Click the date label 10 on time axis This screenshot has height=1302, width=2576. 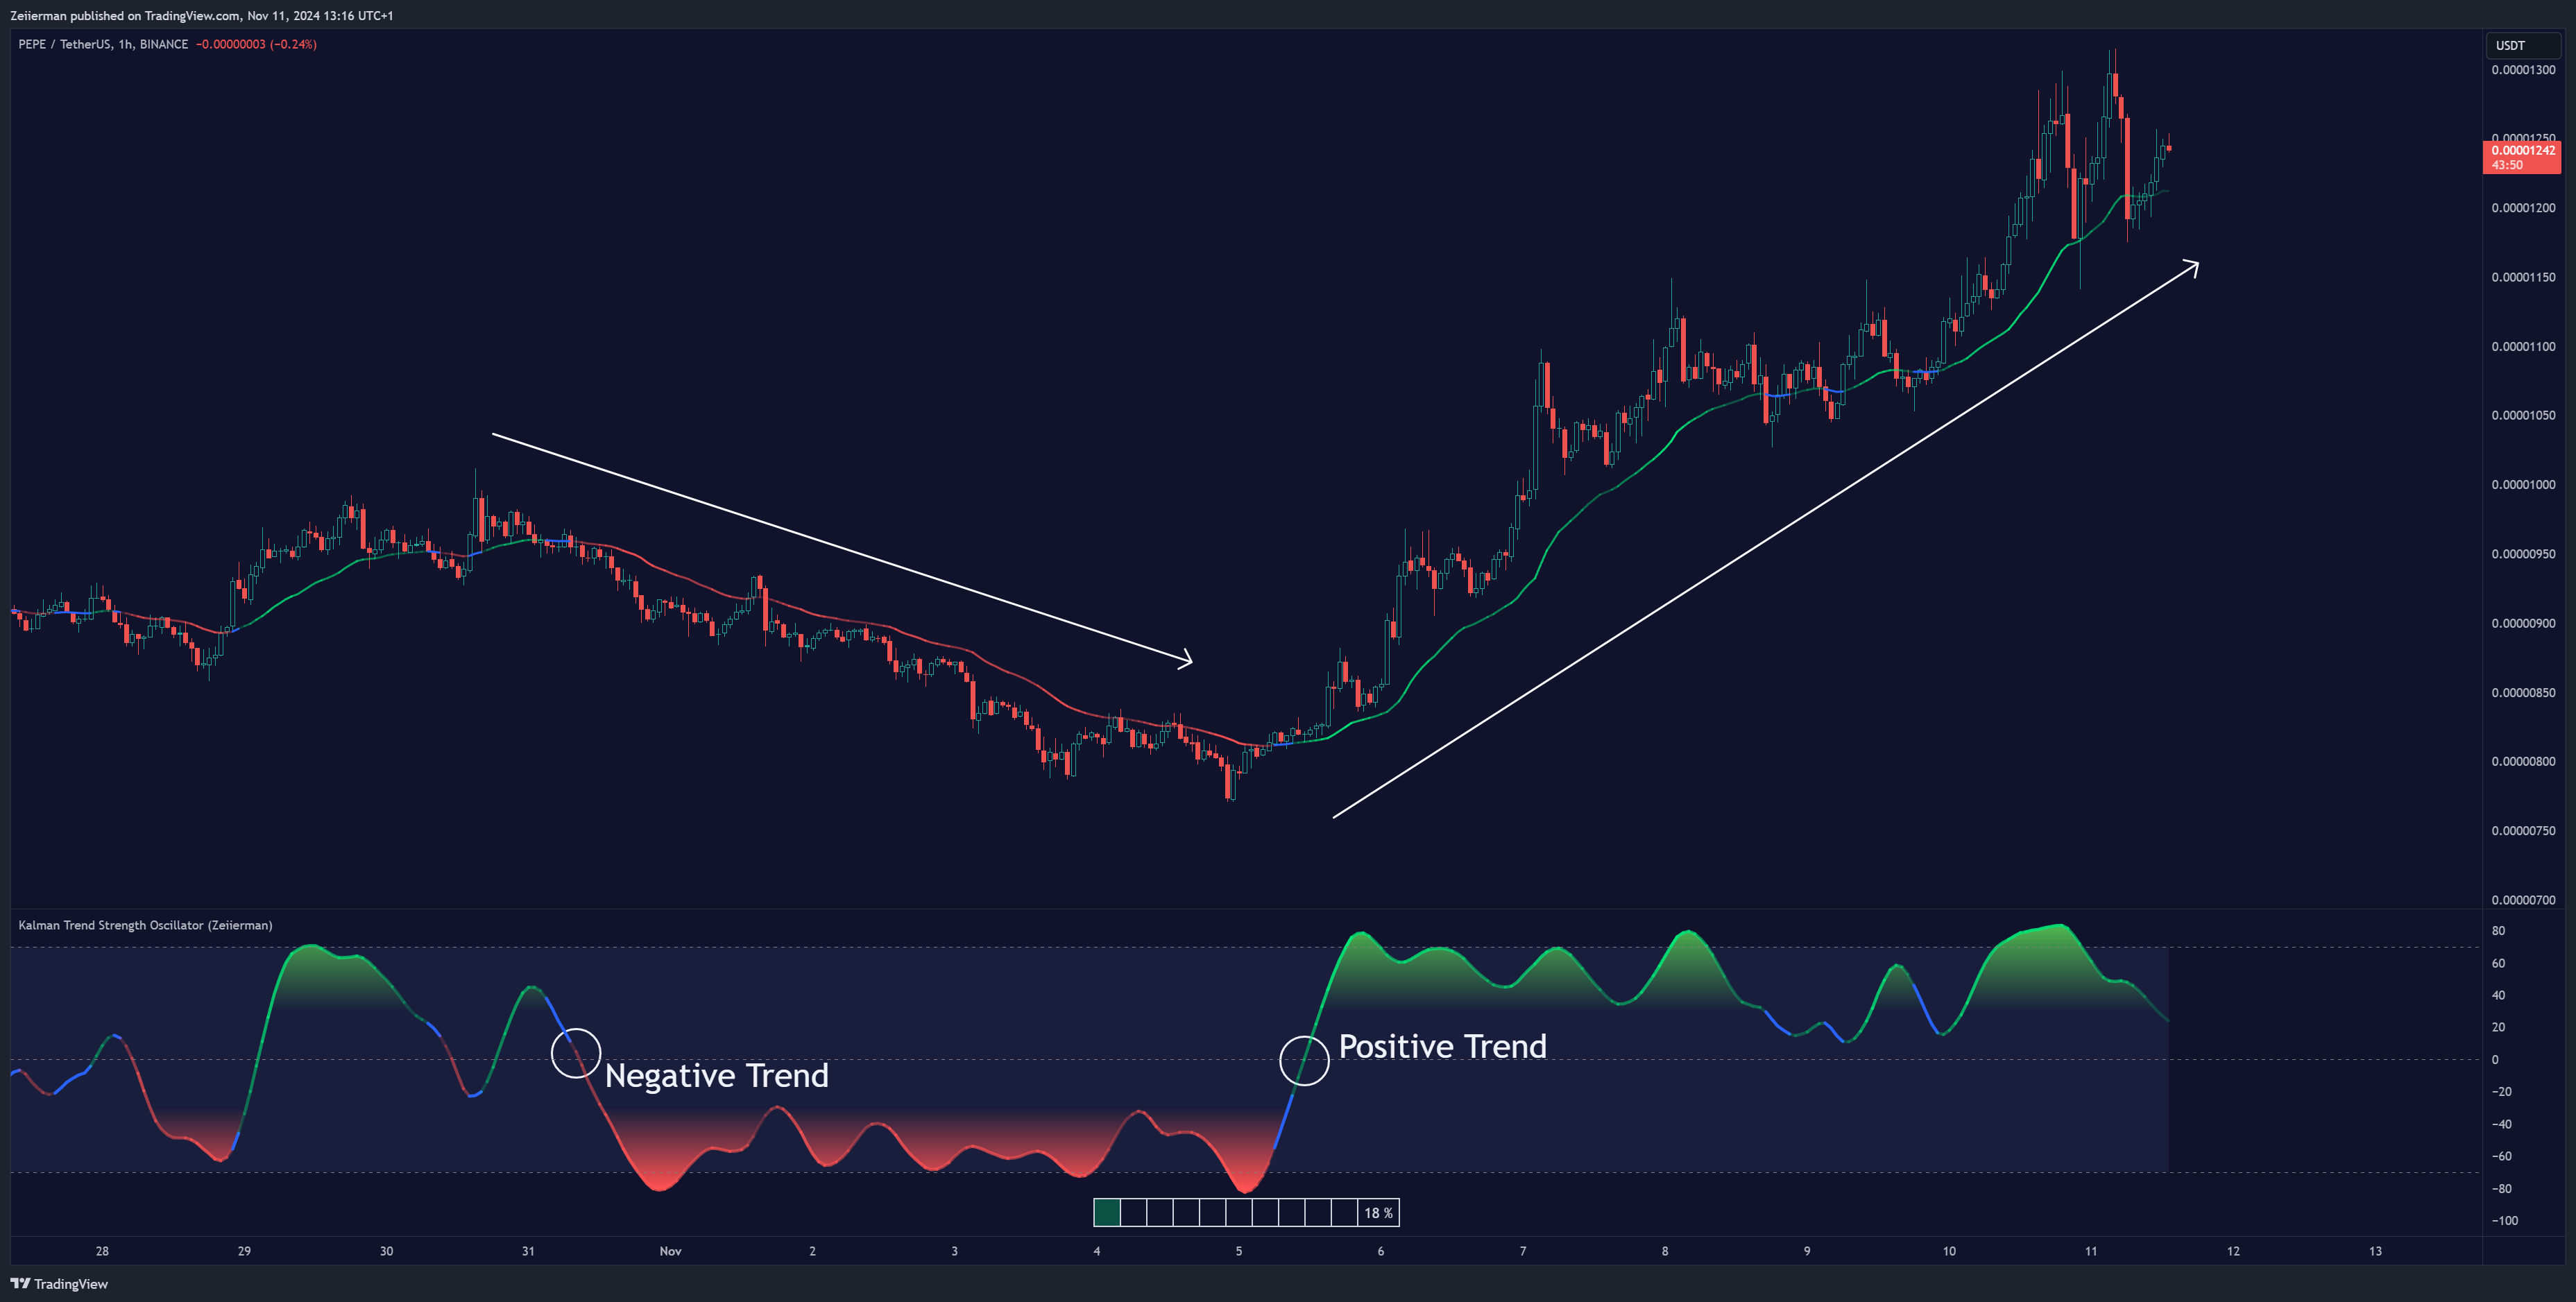pyautogui.click(x=1949, y=1251)
